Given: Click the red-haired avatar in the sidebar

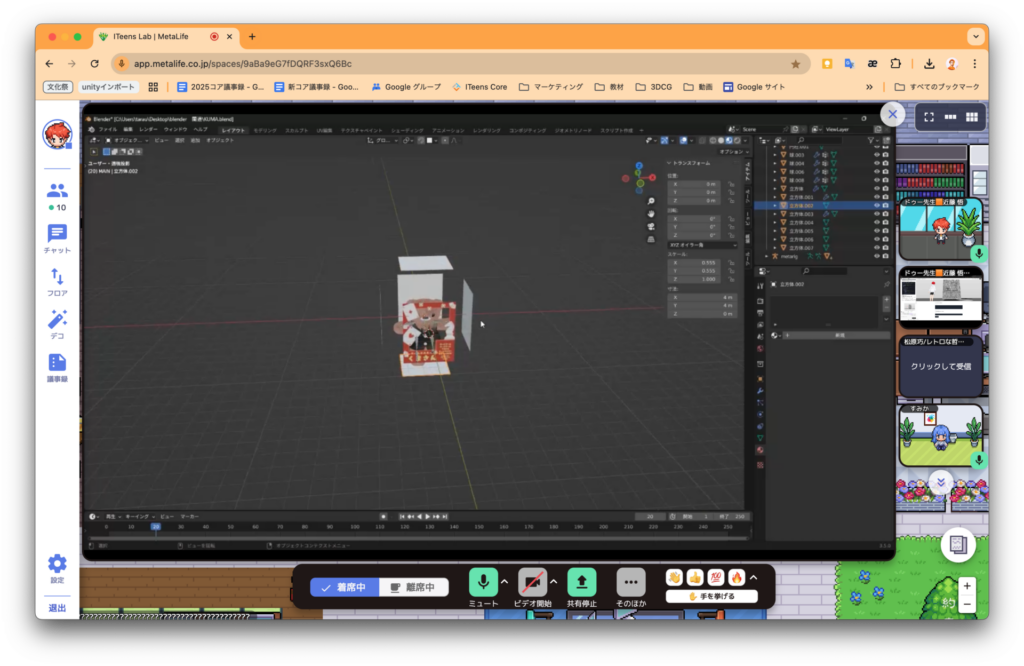Looking at the screenshot, I should coord(57,135).
